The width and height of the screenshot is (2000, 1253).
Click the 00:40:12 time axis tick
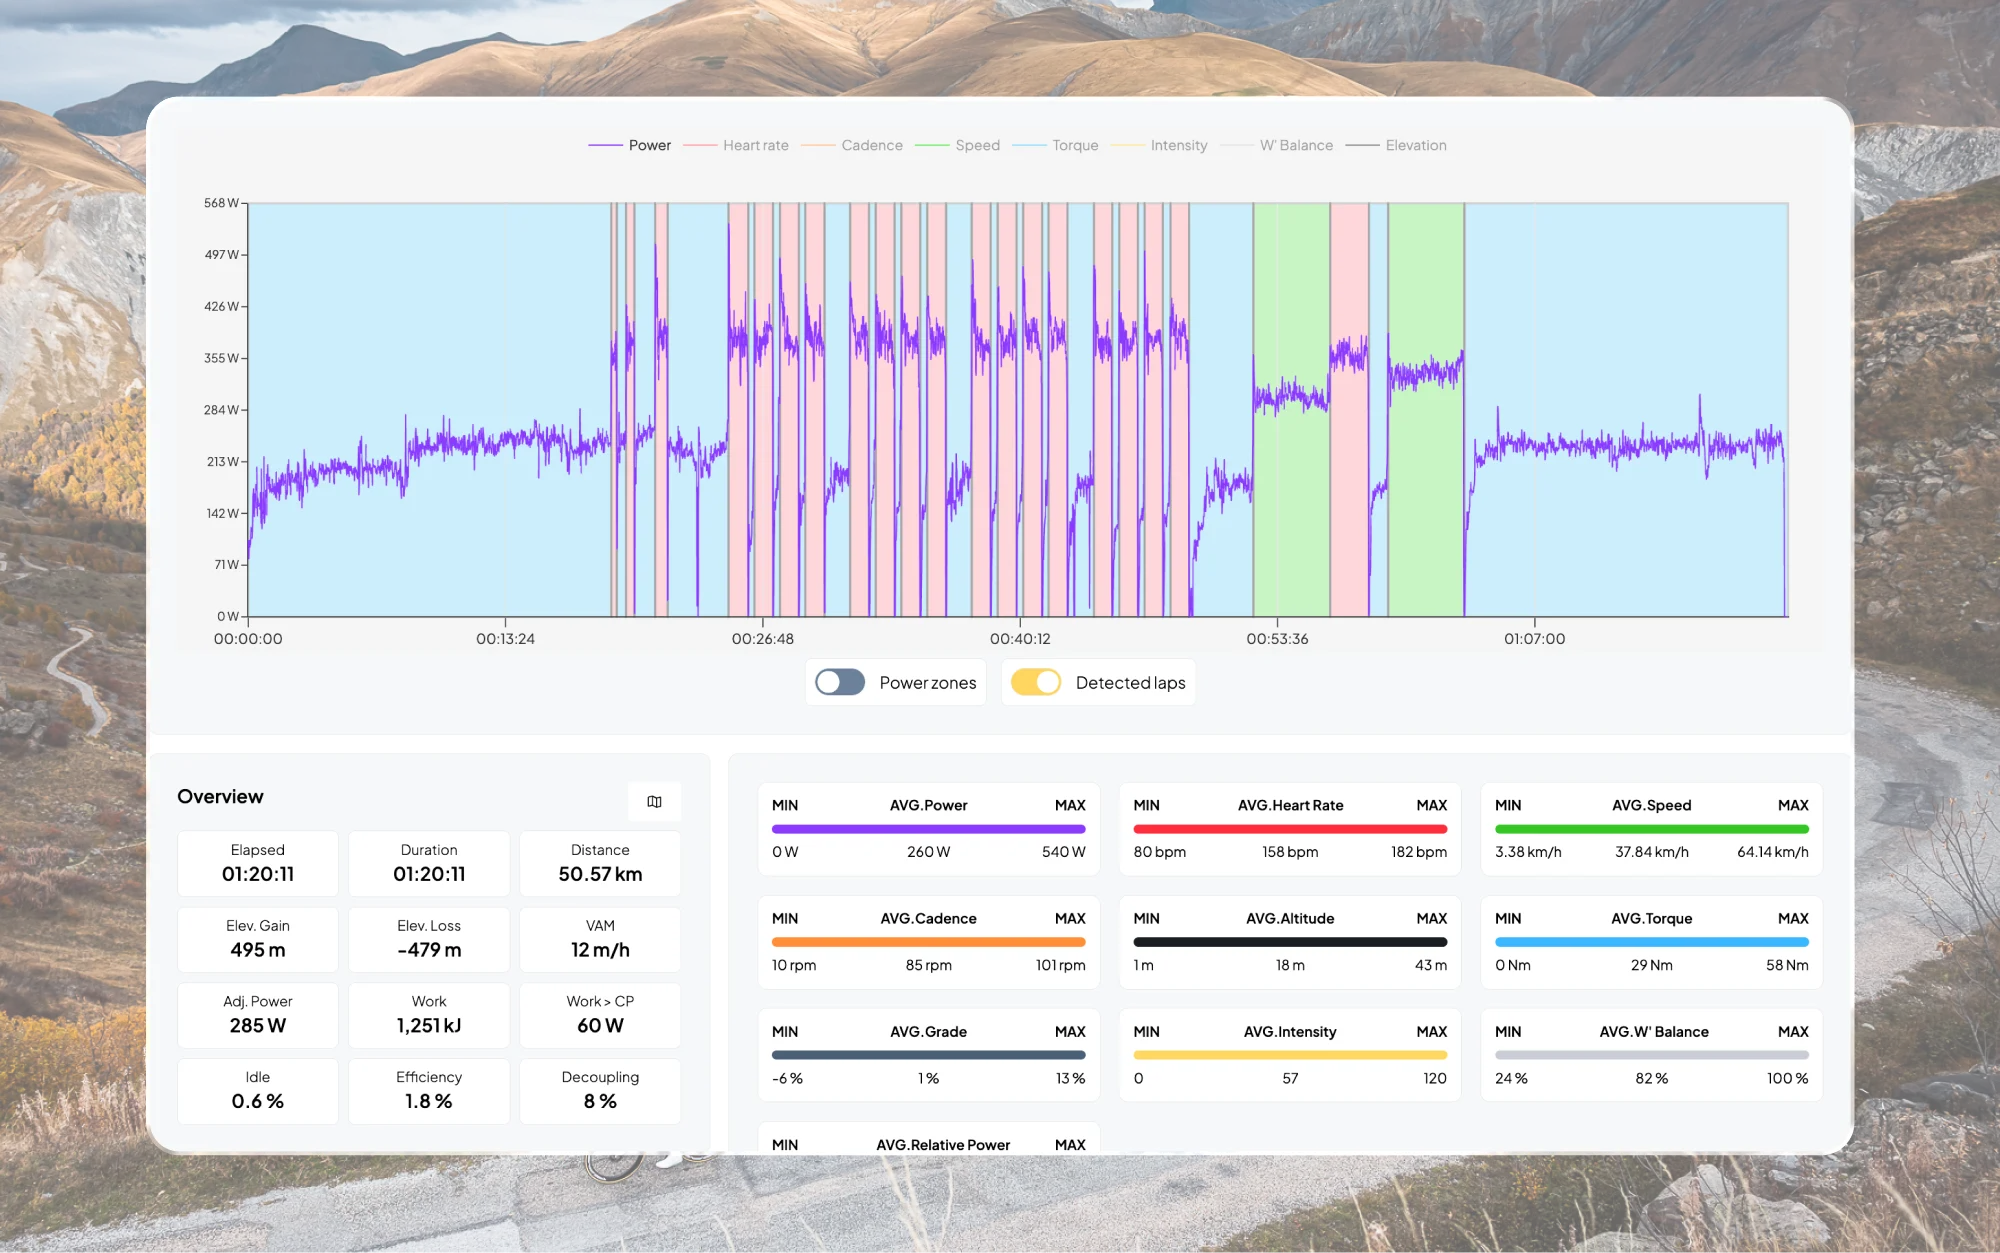coord(1020,638)
